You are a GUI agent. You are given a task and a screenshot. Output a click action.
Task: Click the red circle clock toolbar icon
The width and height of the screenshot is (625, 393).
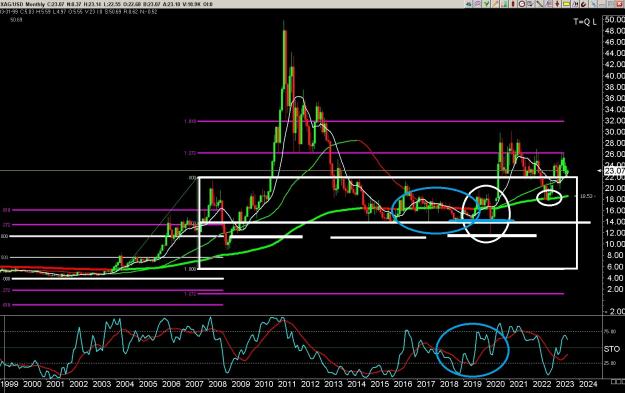[522, 4]
